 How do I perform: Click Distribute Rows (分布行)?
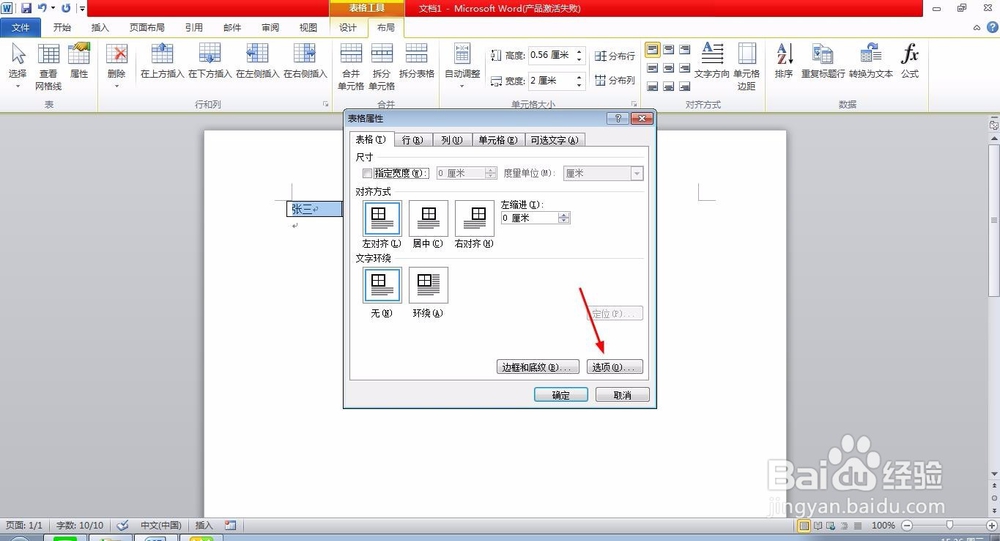coord(615,56)
